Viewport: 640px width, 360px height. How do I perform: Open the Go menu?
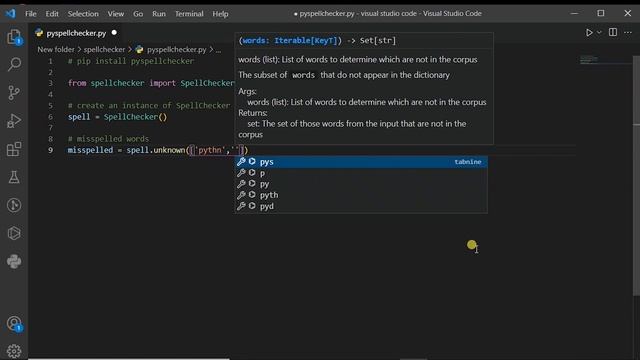138,14
